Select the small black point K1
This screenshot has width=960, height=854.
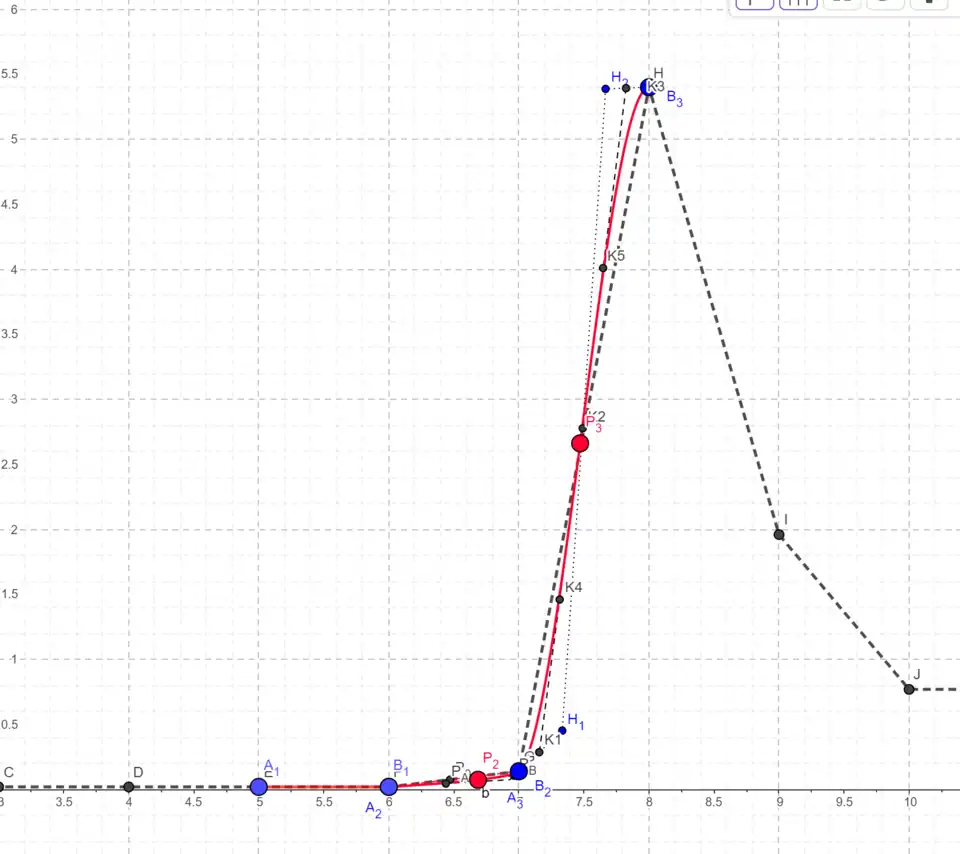tap(539, 751)
